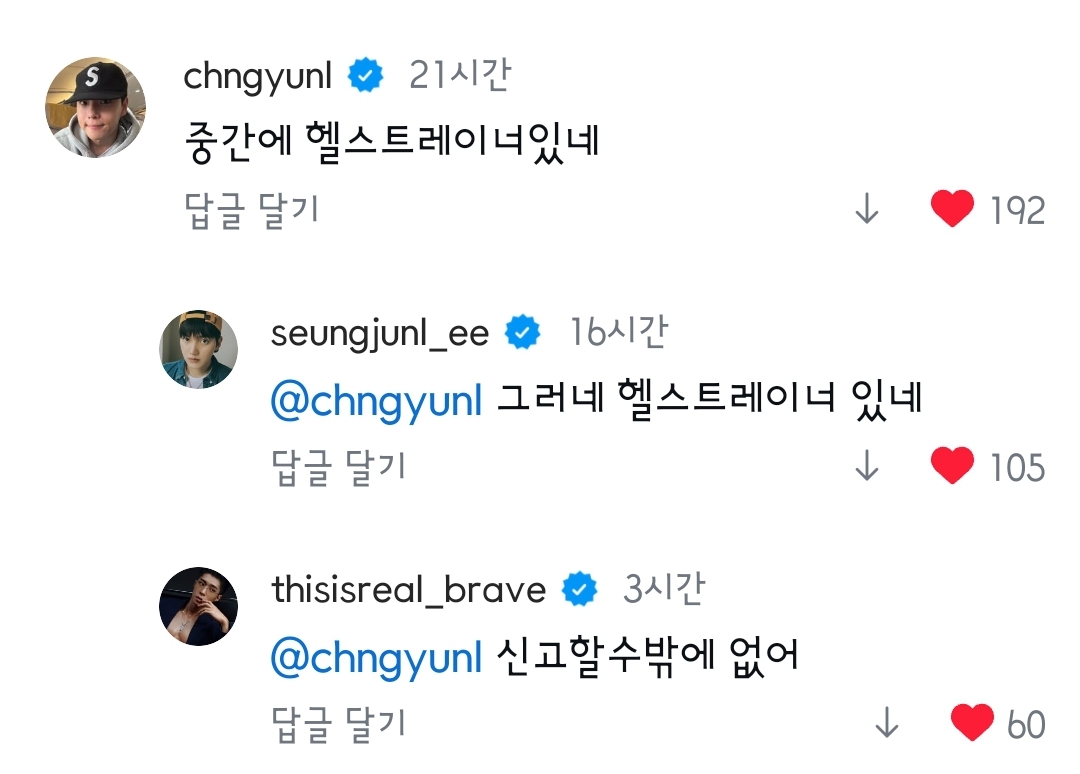Click the verified badge next to seungjunl_ee

(524, 333)
